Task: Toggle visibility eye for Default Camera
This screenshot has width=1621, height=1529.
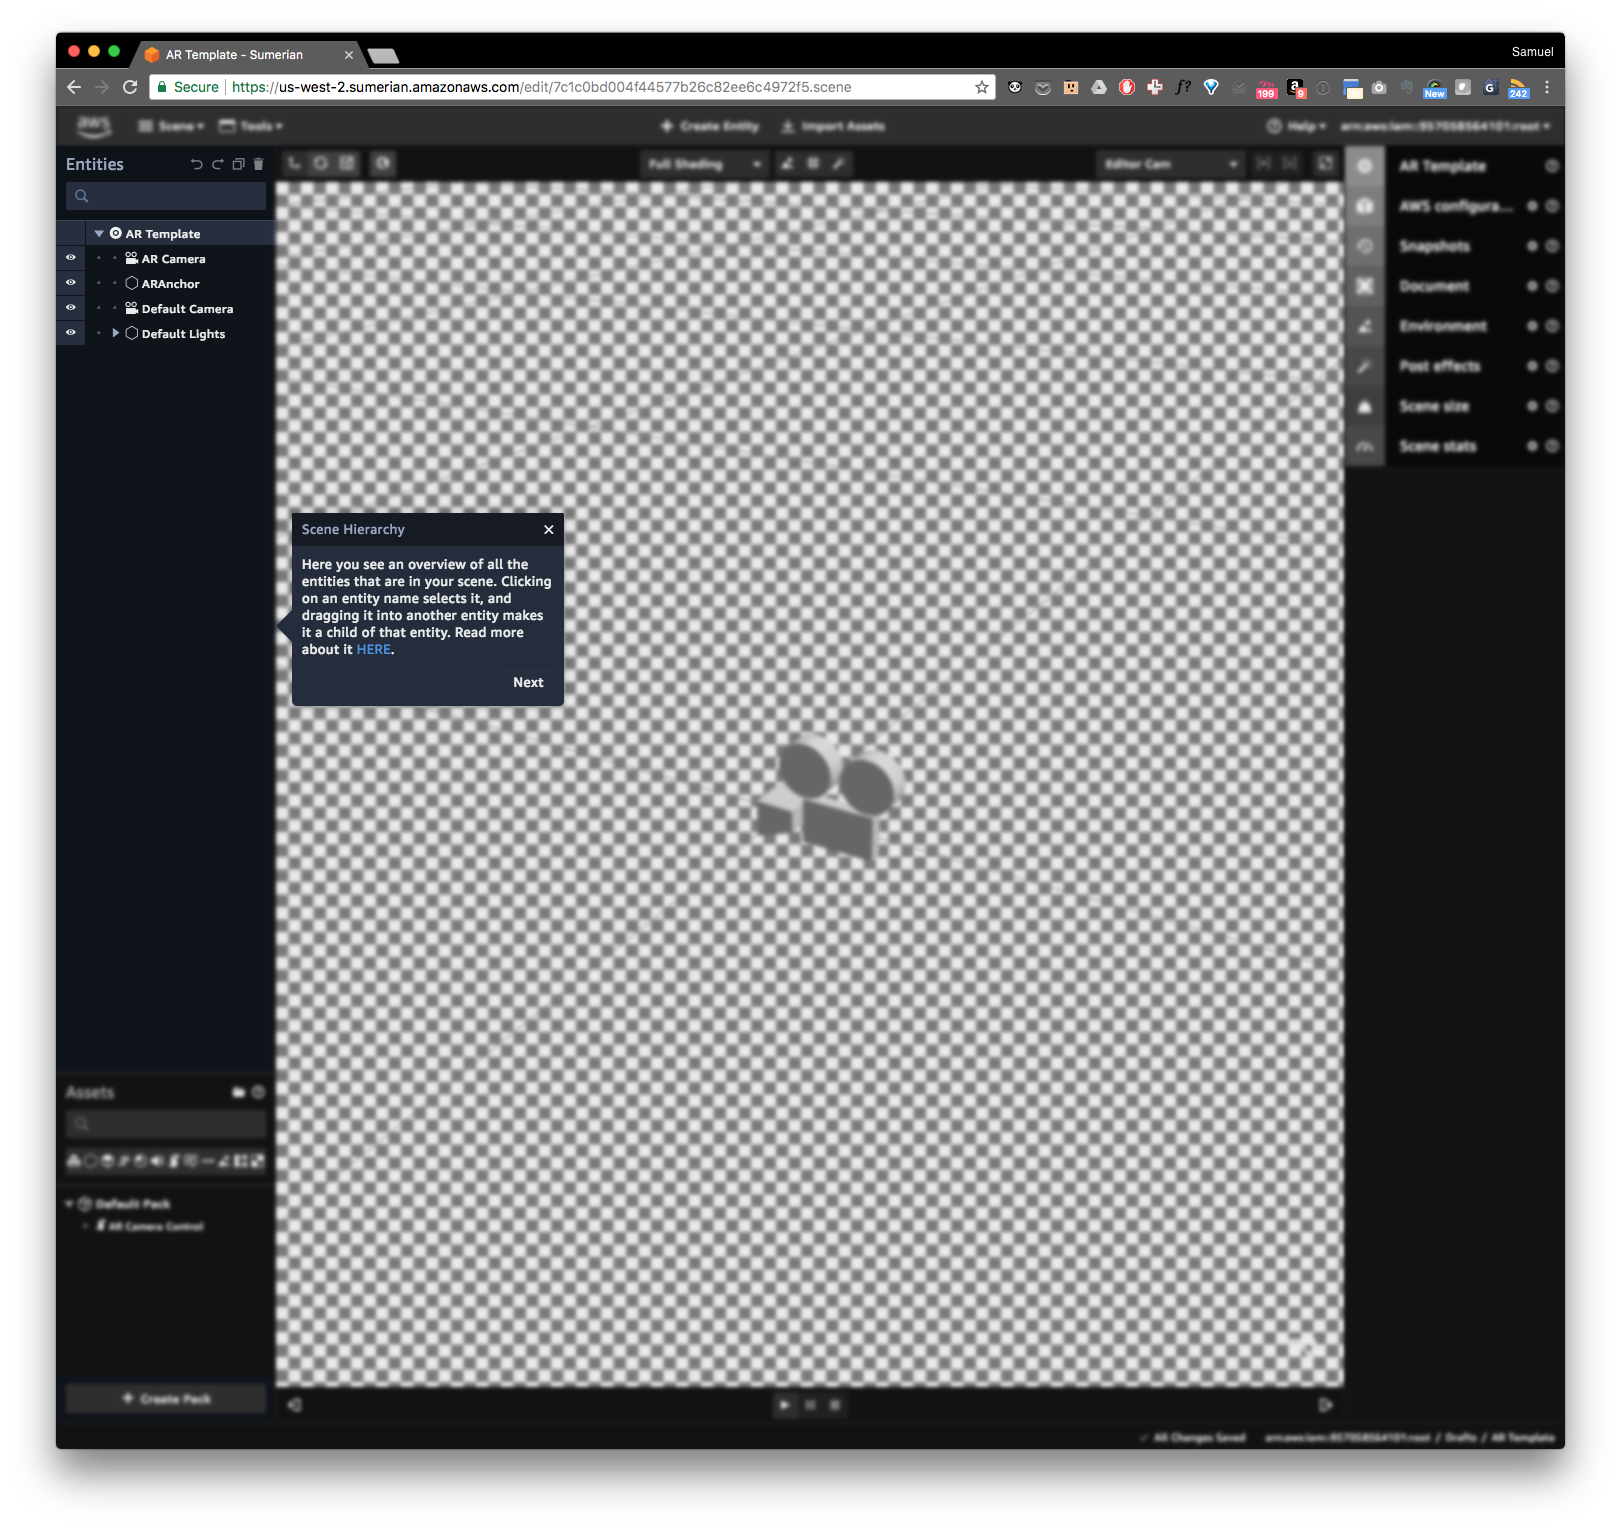Action: coord(71,308)
